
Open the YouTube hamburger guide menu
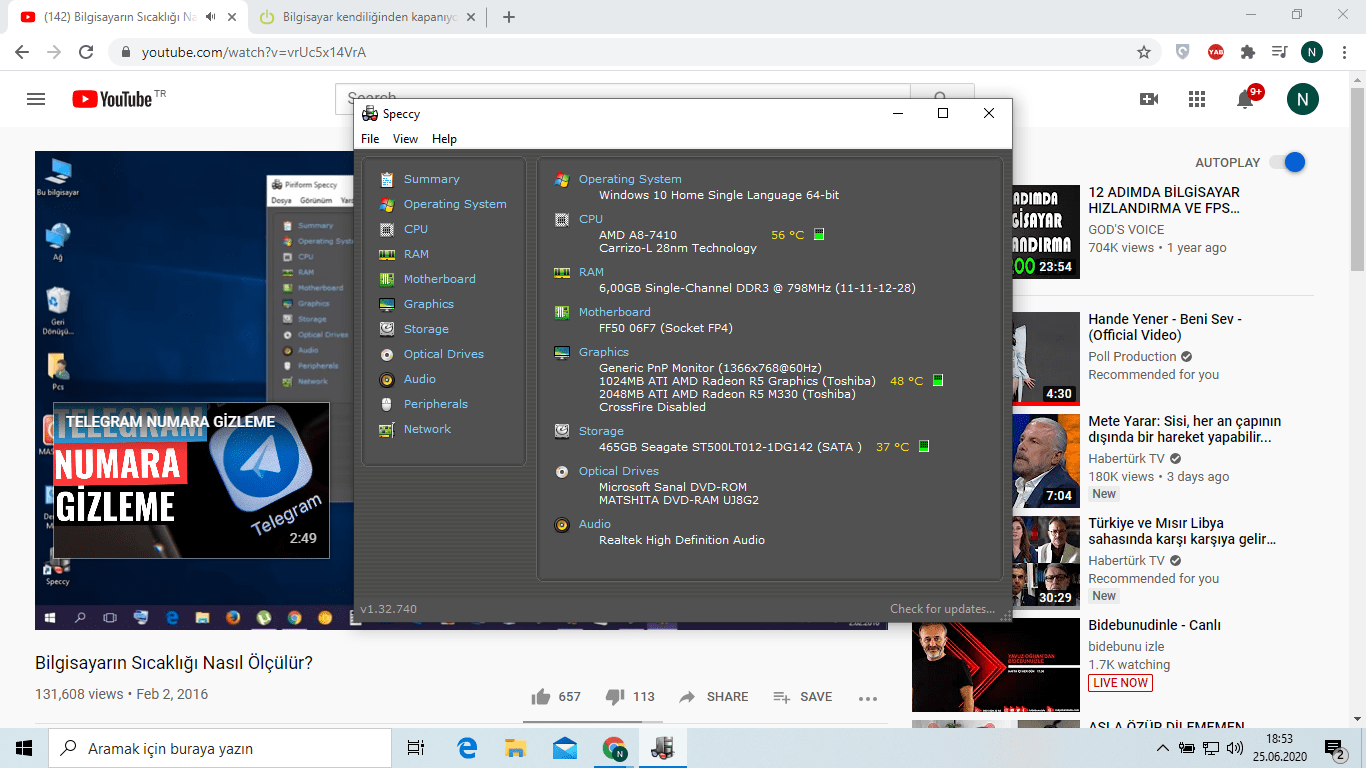coord(36,99)
